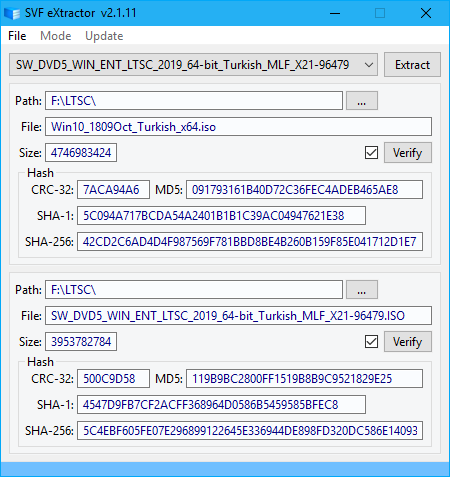Open the Mode menu
The height and width of the screenshot is (477, 450).
[56, 36]
